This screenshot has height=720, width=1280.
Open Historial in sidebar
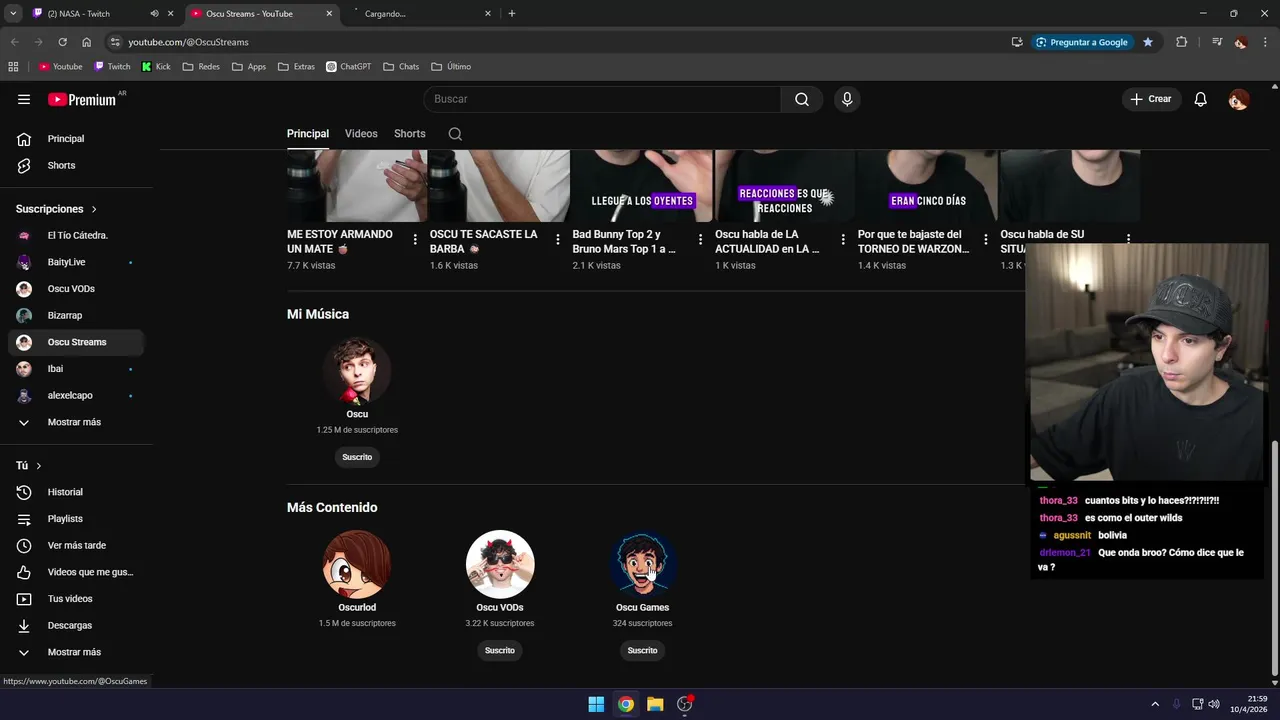tap(76, 492)
